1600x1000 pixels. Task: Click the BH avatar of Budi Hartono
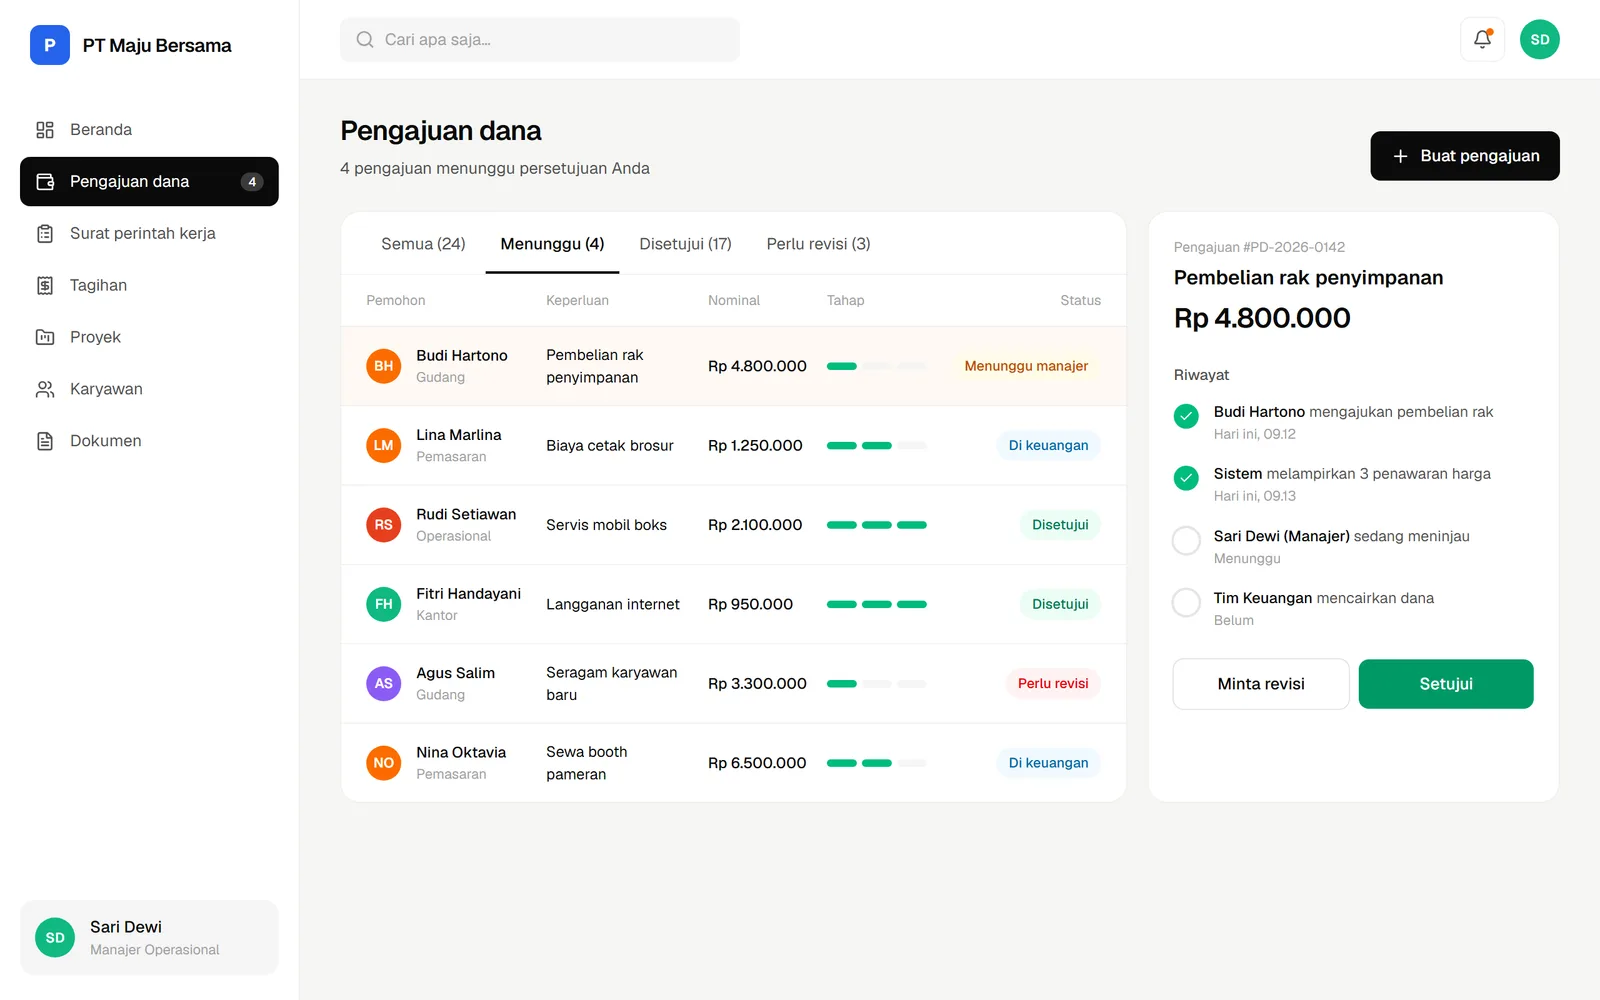coord(384,366)
